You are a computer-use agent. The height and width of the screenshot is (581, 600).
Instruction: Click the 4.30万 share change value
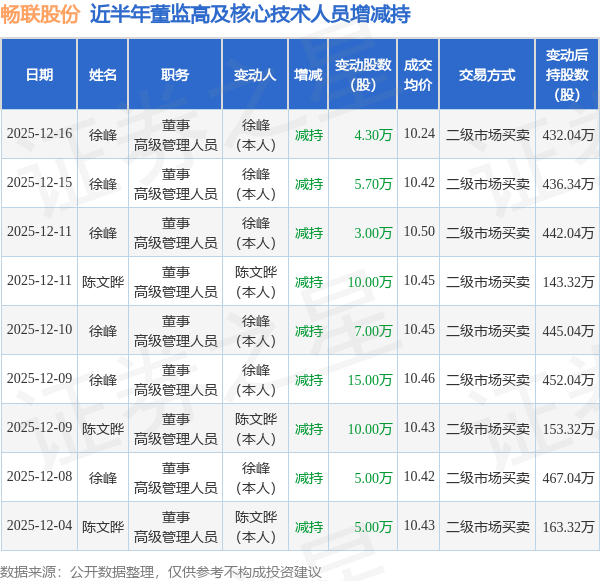tap(373, 135)
